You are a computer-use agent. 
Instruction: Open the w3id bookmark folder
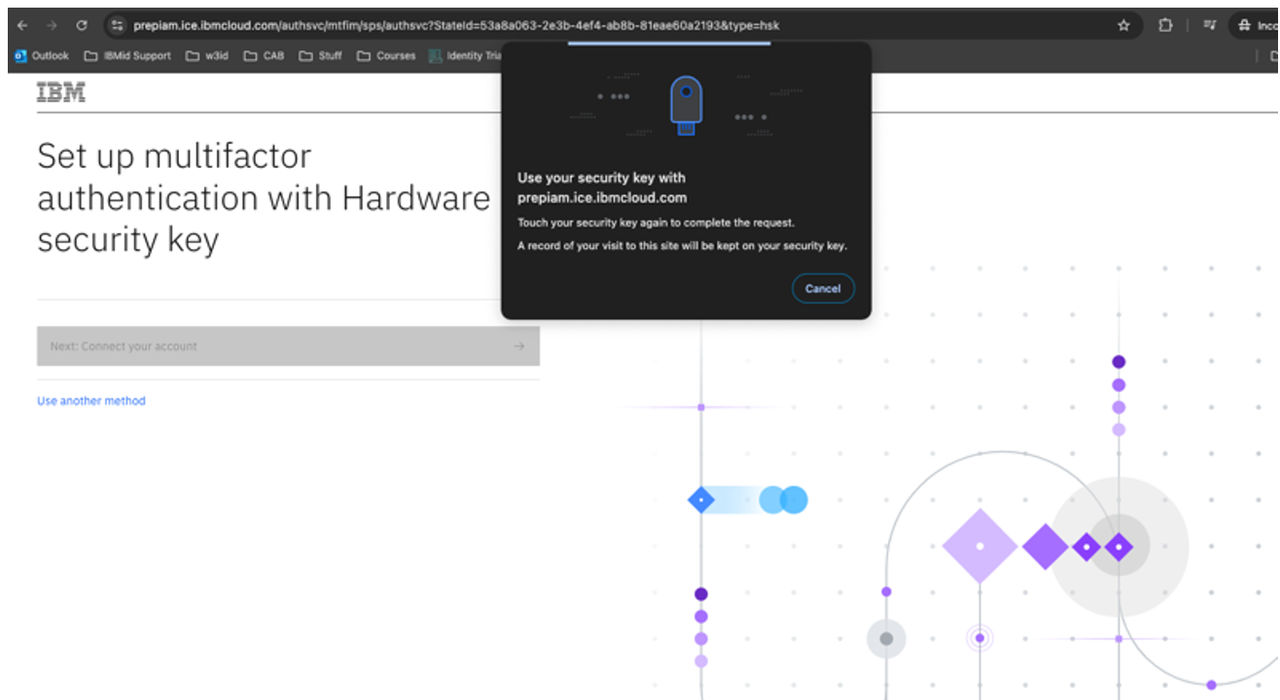(207, 56)
